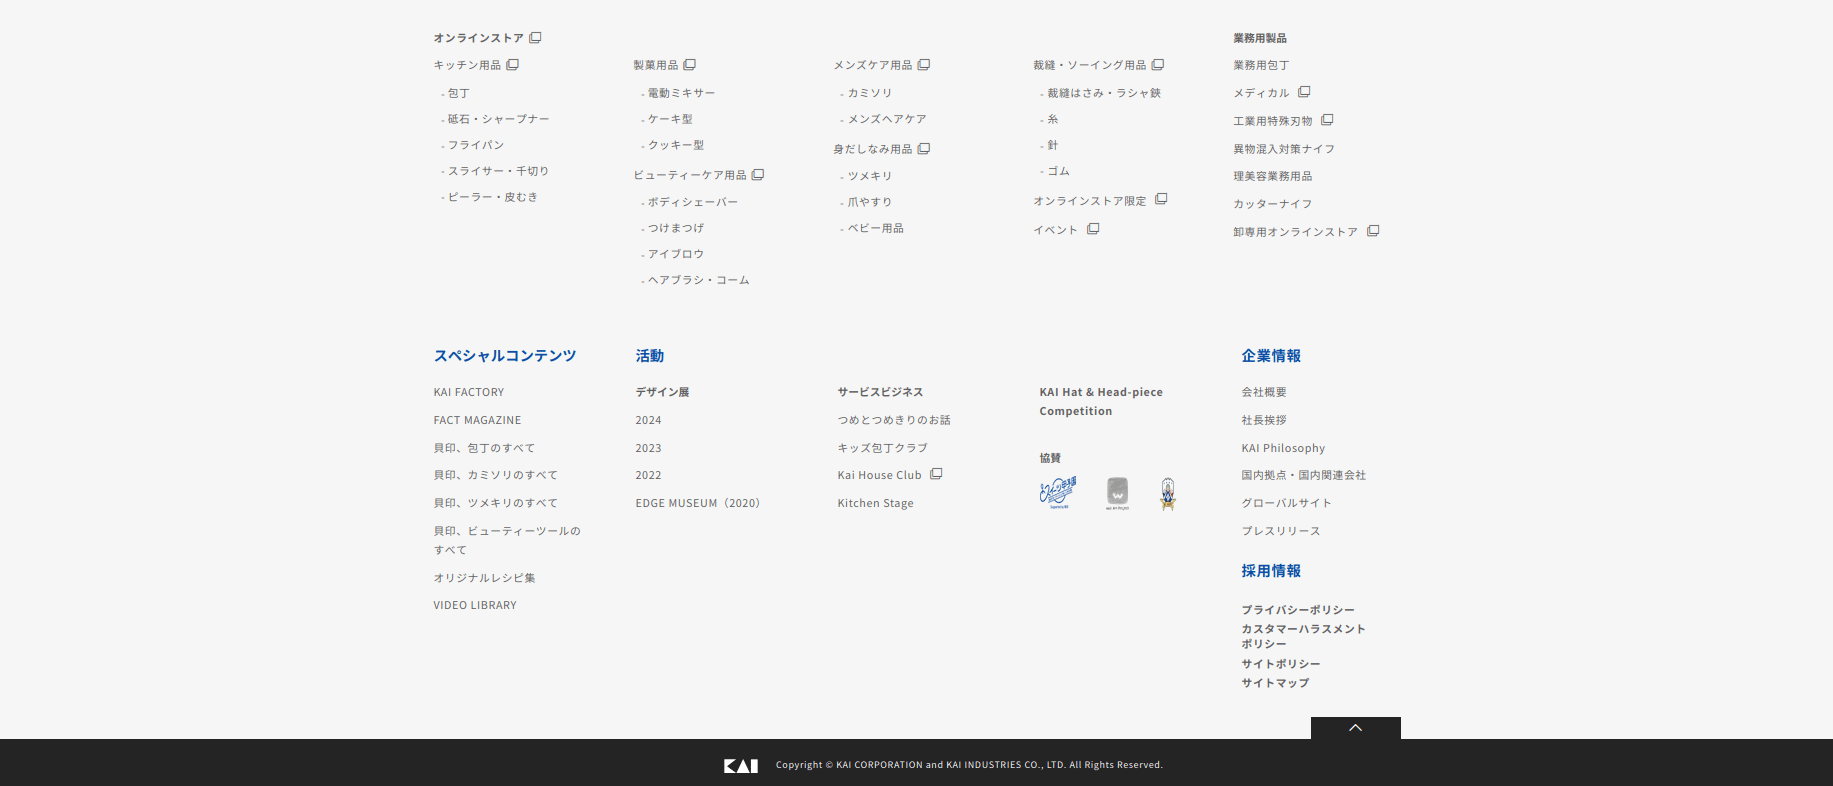1833x786 pixels.
Task: Click the external-link icon next to 卸専用オンラインストア
Action: [x=1373, y=231]
